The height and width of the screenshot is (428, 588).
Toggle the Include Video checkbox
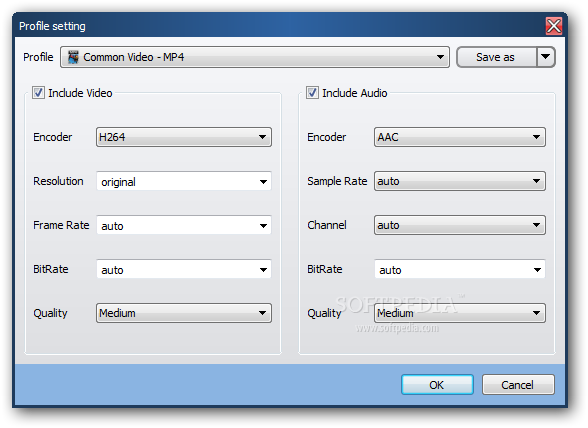(x=38, y=92)
